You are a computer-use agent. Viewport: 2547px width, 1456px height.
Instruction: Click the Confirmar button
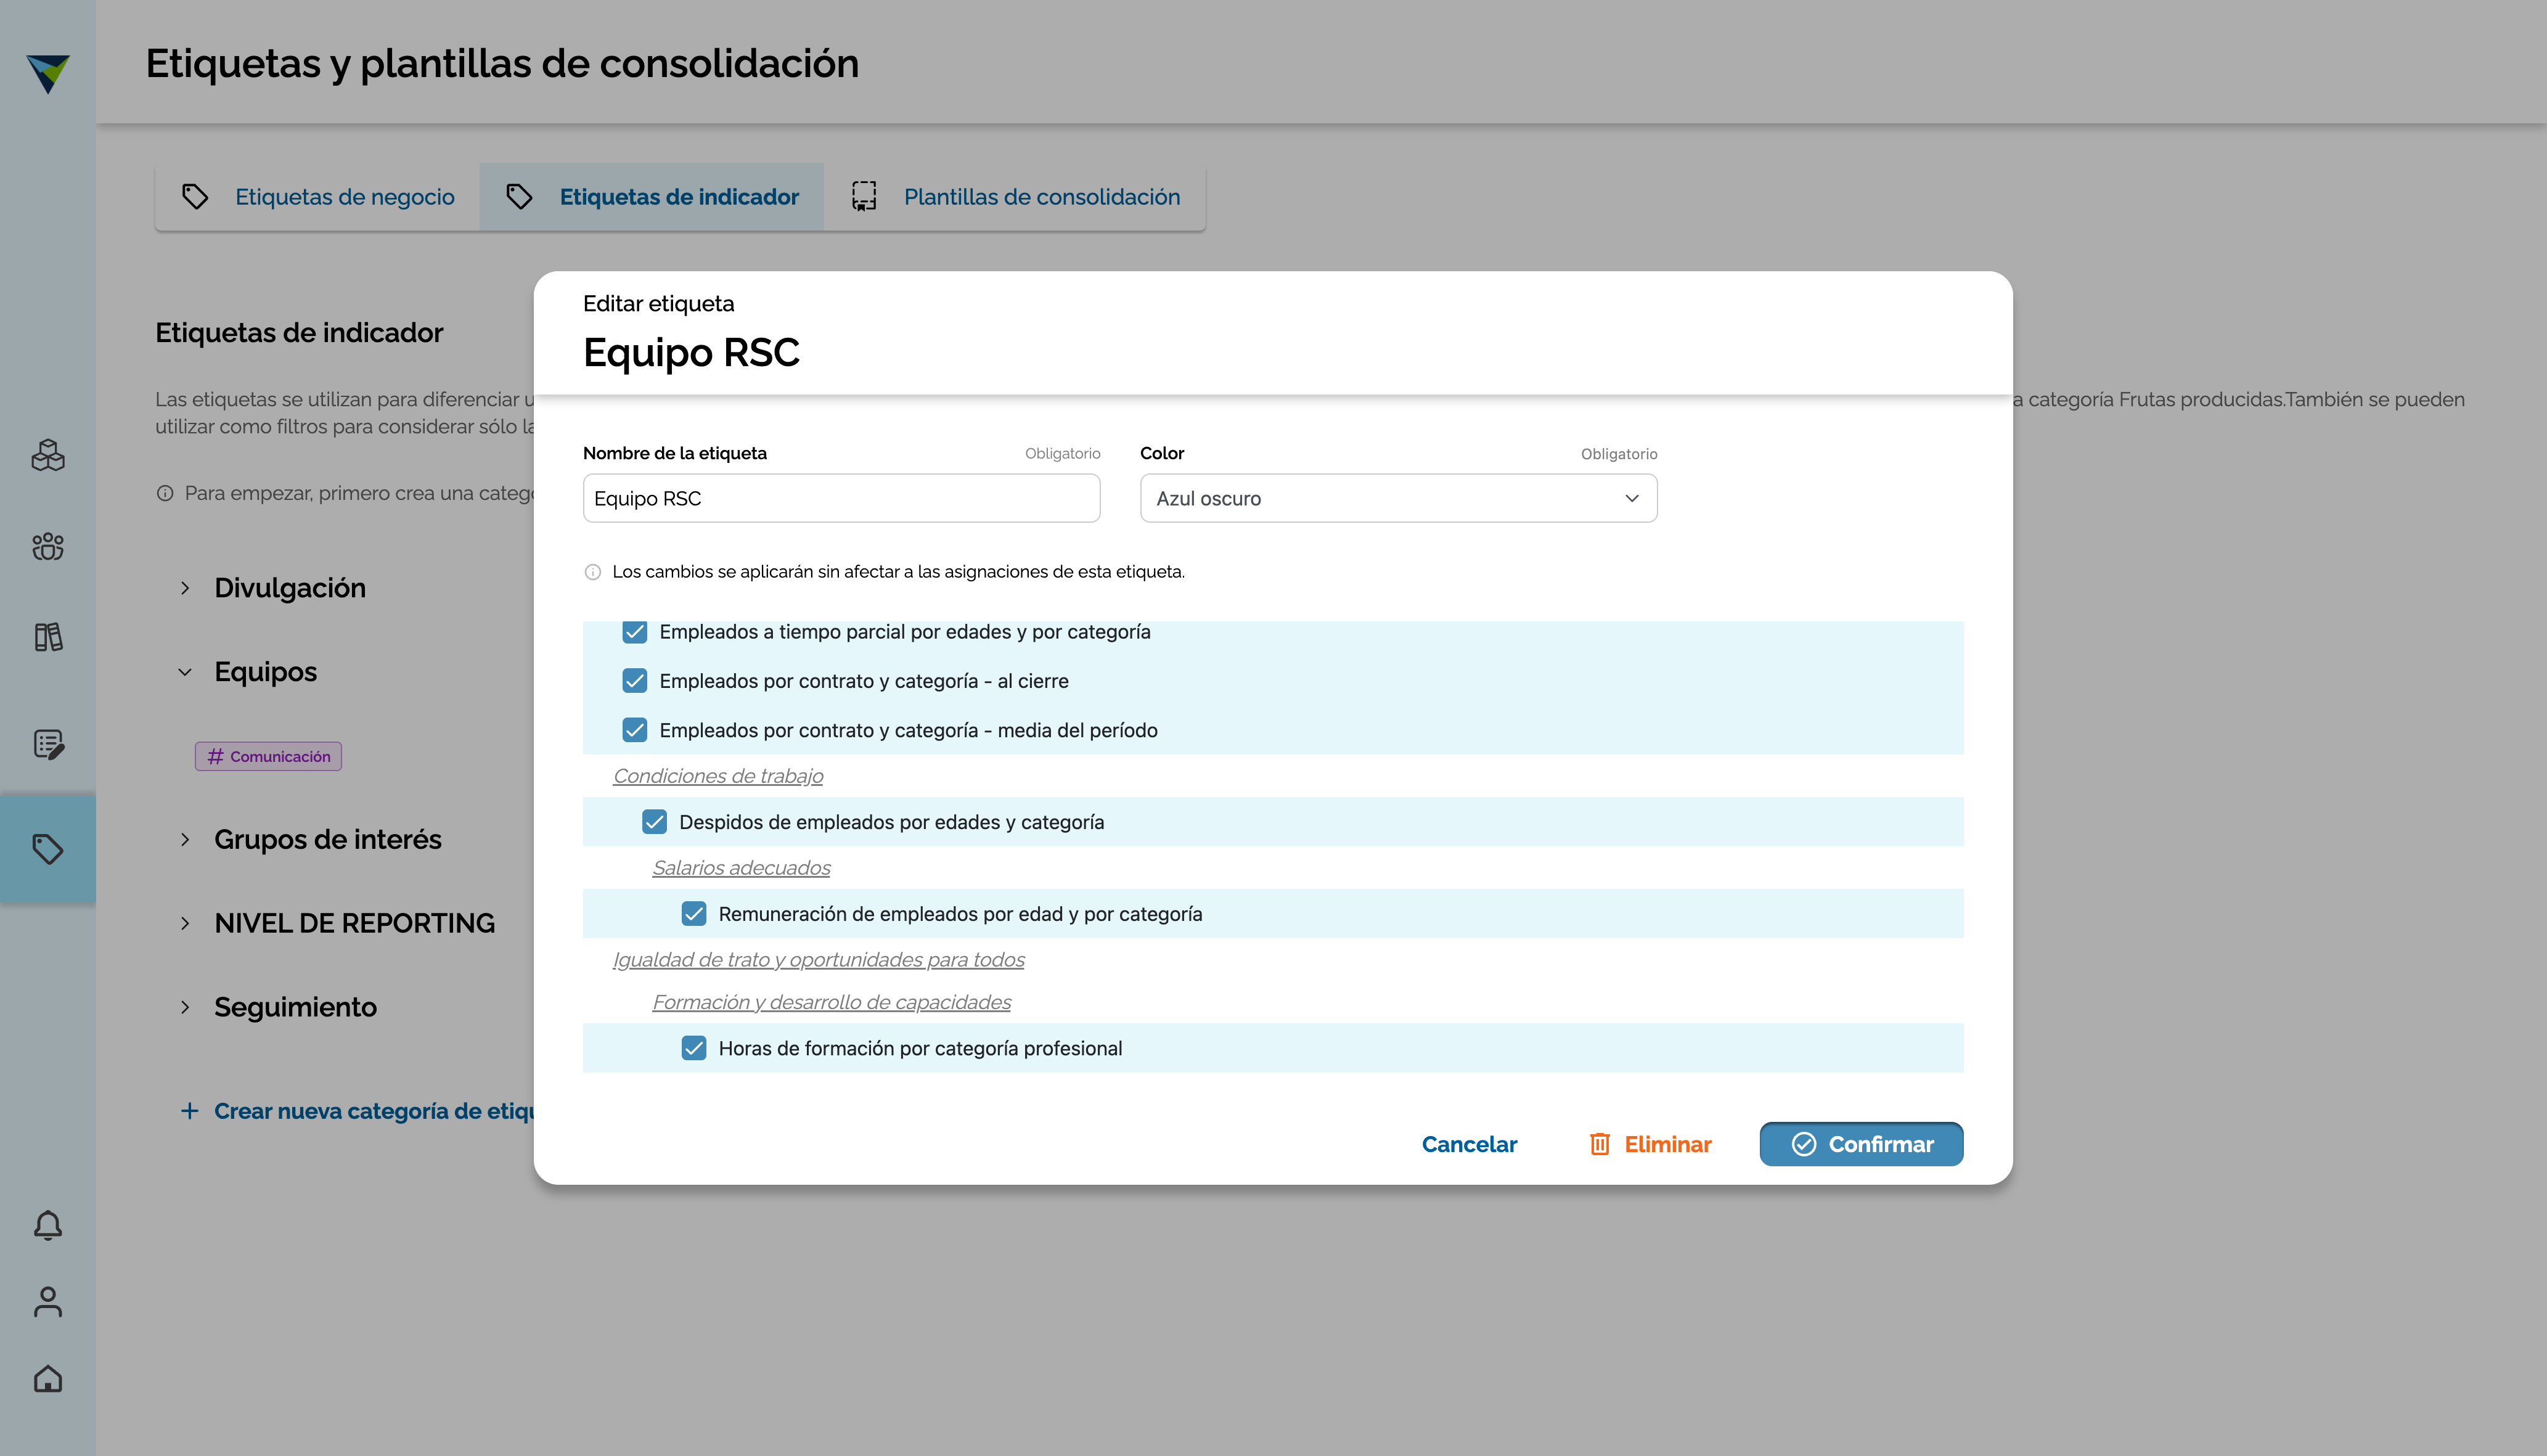pyautogui.click(x=1861, y=1144)
